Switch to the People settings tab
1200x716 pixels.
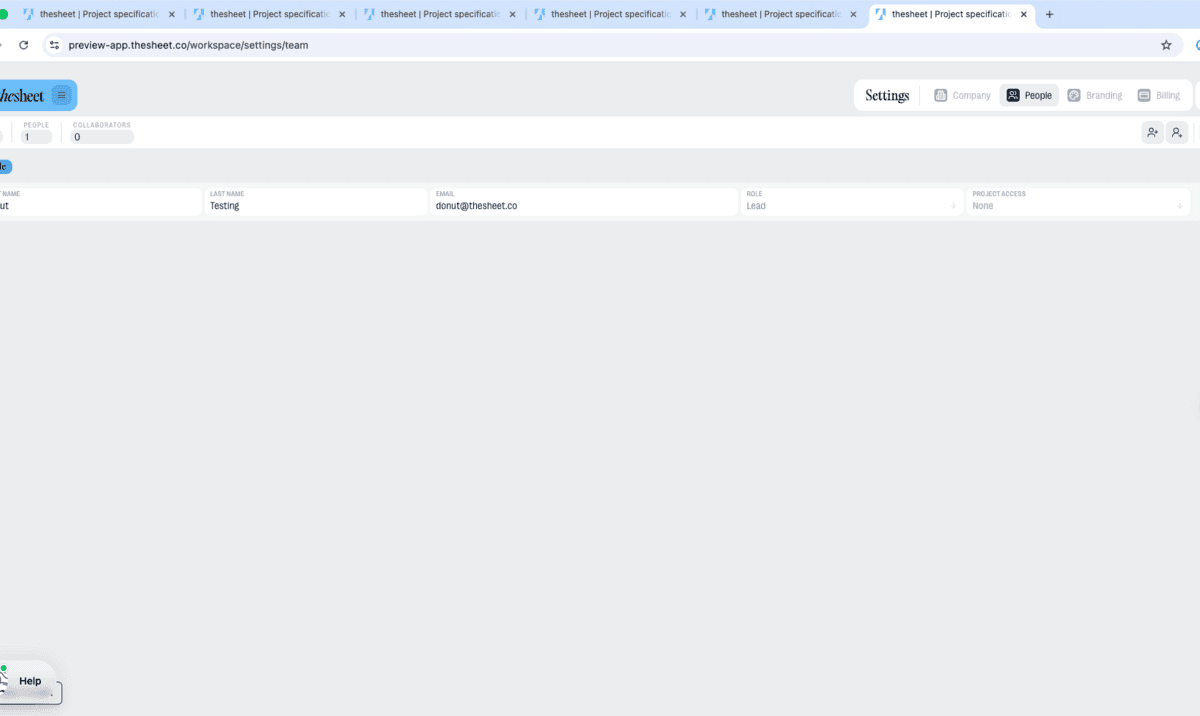click(1029, 96)
